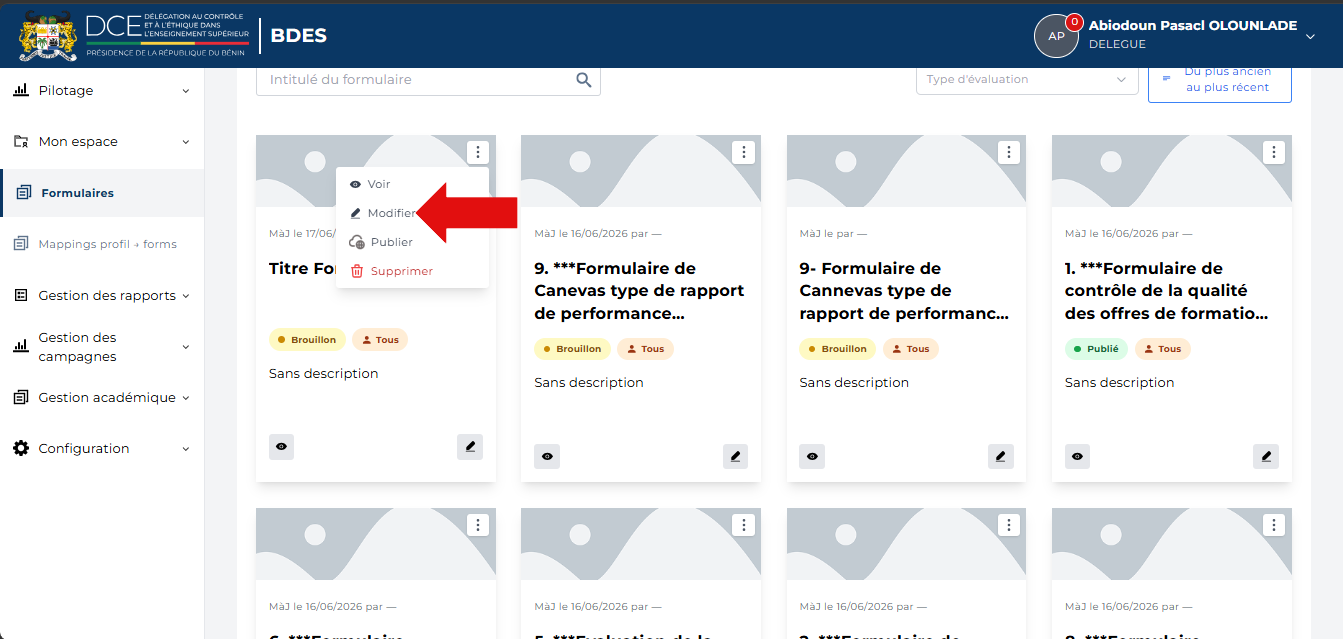Image resolution: width=1343 pixels, height=639 pixels.
Task: Open three-dot menu on Canevas type card
Action: tap(743, 152)
